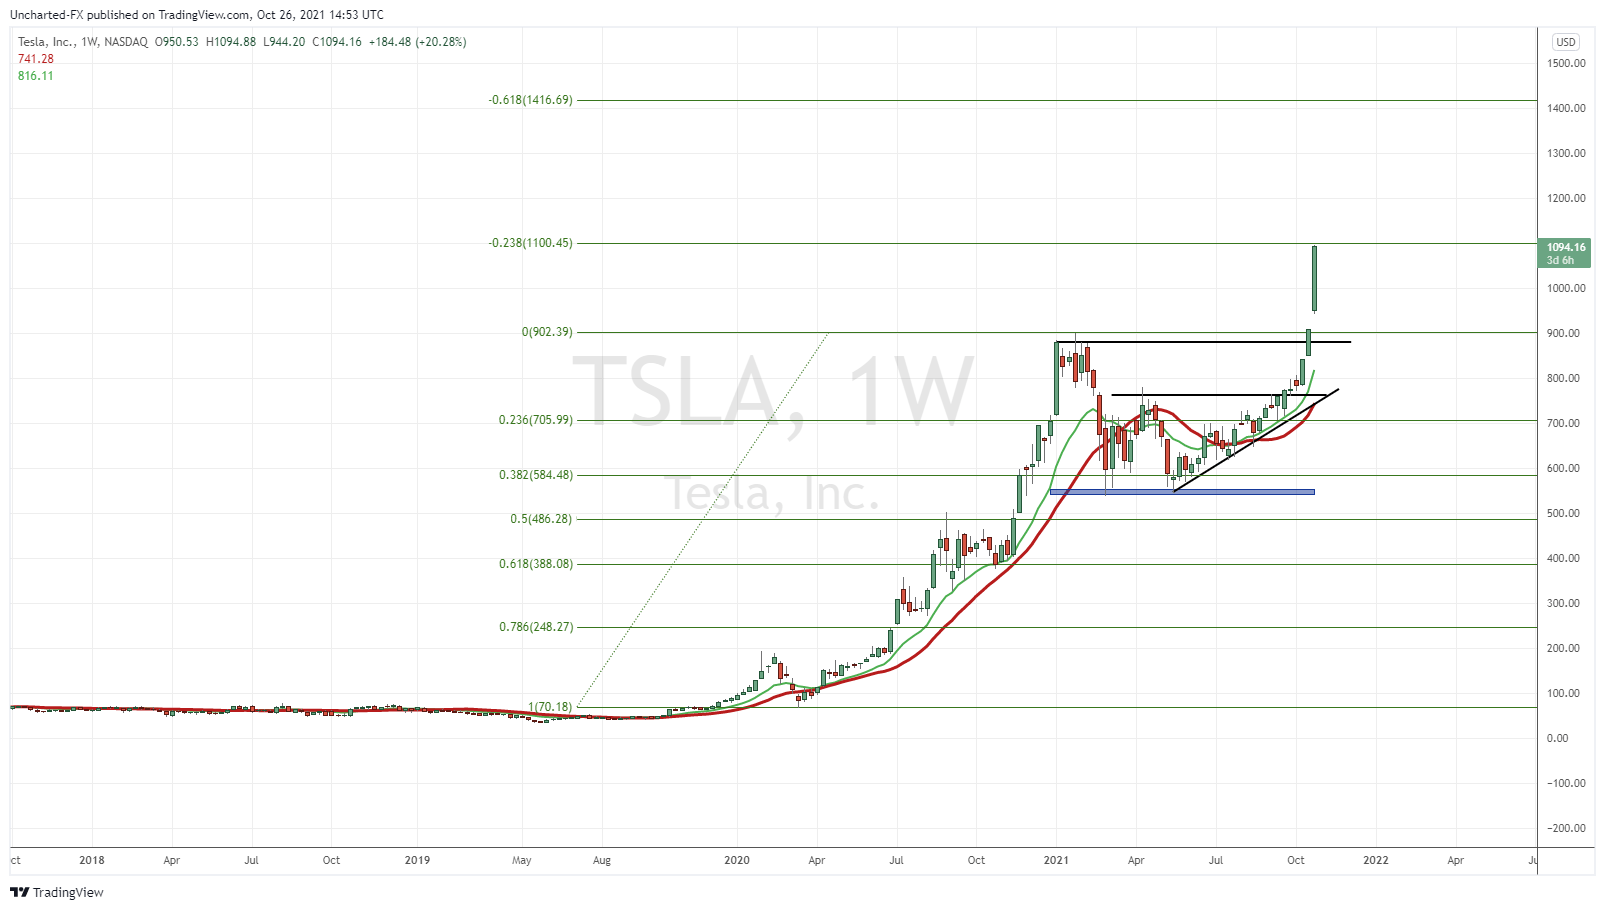1605x910 pixels.
Task: Click the L944.20 low value in legend
Action: point(284,42)
